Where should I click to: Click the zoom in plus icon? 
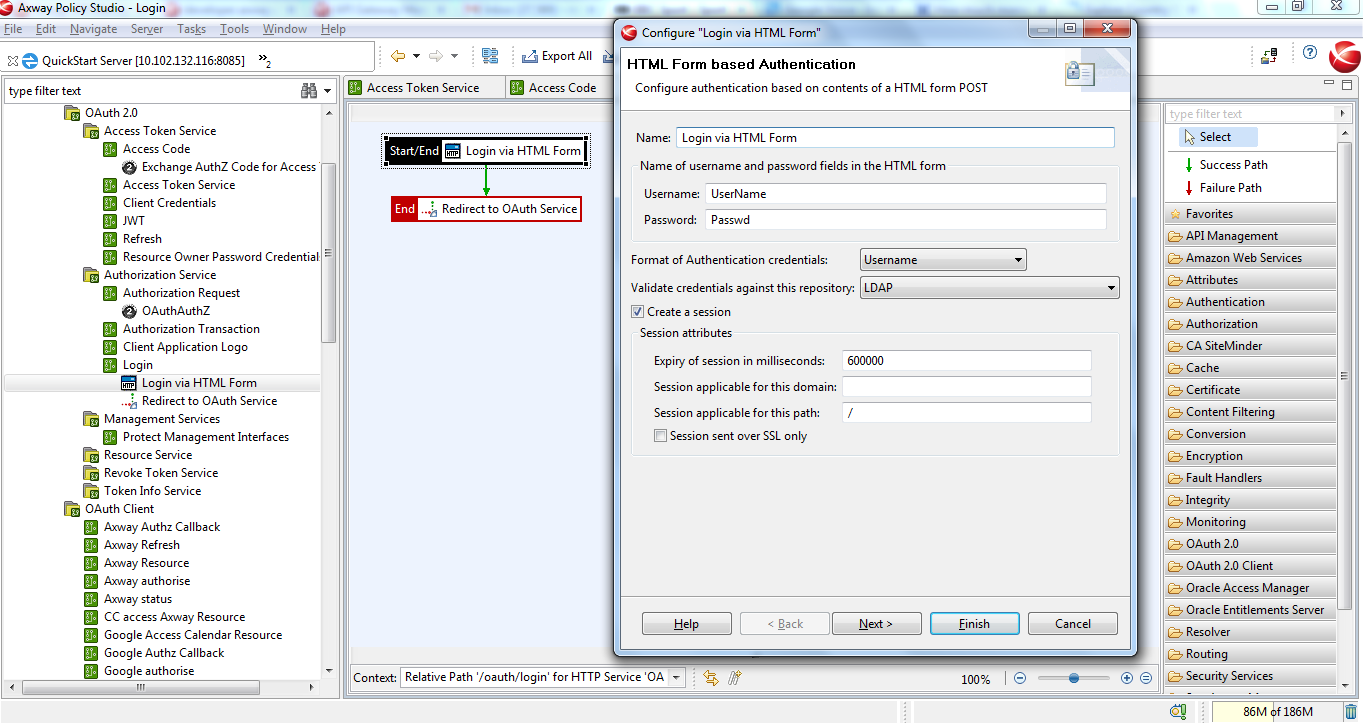pos(1127,678)
